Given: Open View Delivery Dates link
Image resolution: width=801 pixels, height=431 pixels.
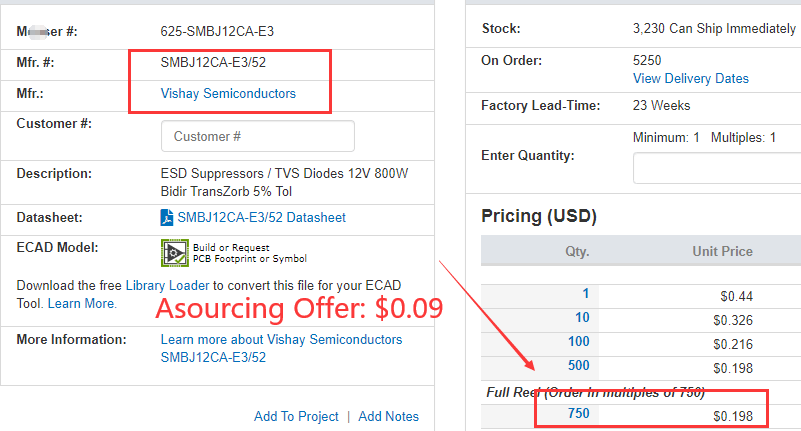Looking at the screenshot, I should pyautogui.click(x=691, y=79).
